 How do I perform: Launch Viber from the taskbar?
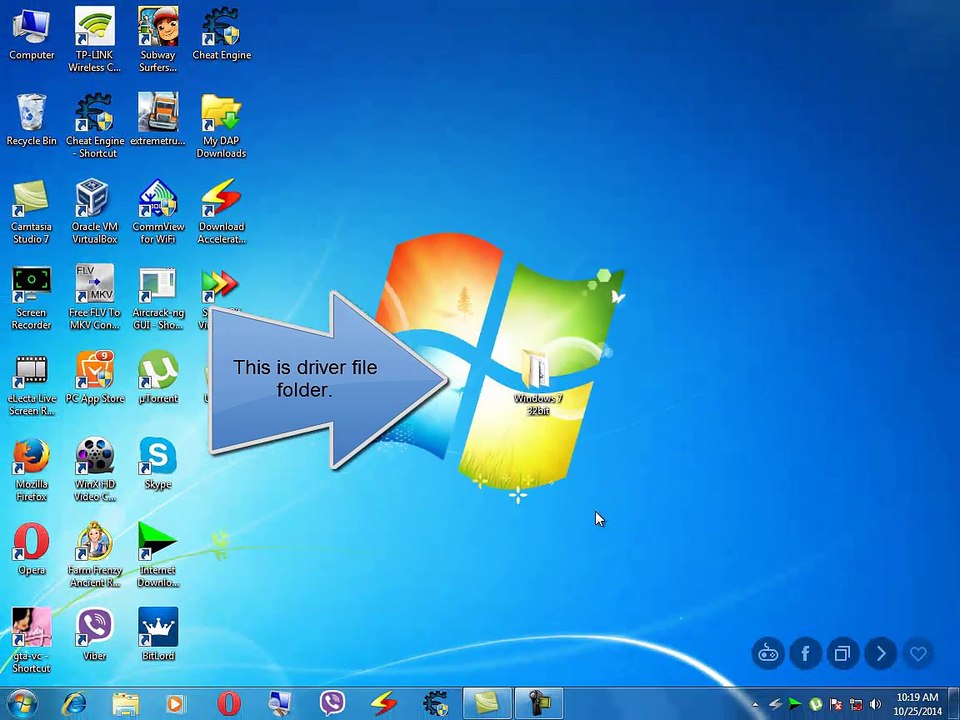332,703
